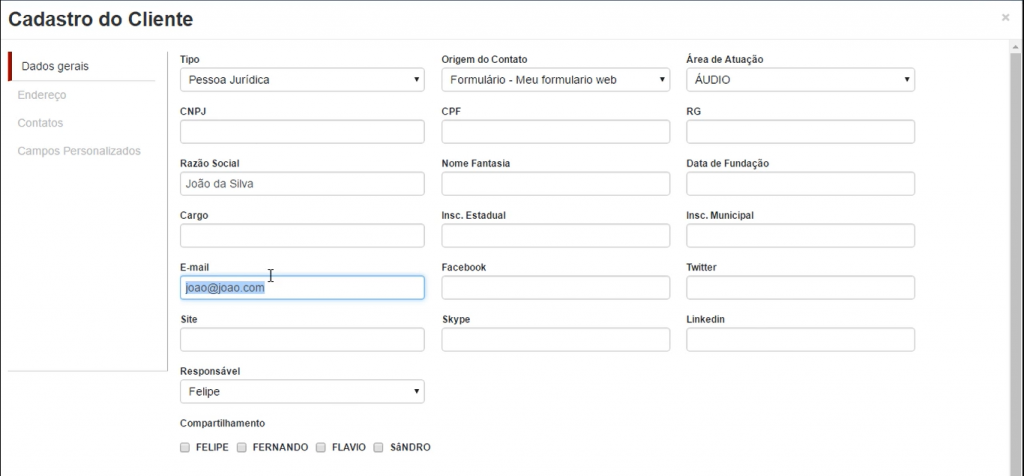The height and width of the screenshot is (476, 1024).
Task: Tick the FELIPE sharing checkbox
Action: 185,447
